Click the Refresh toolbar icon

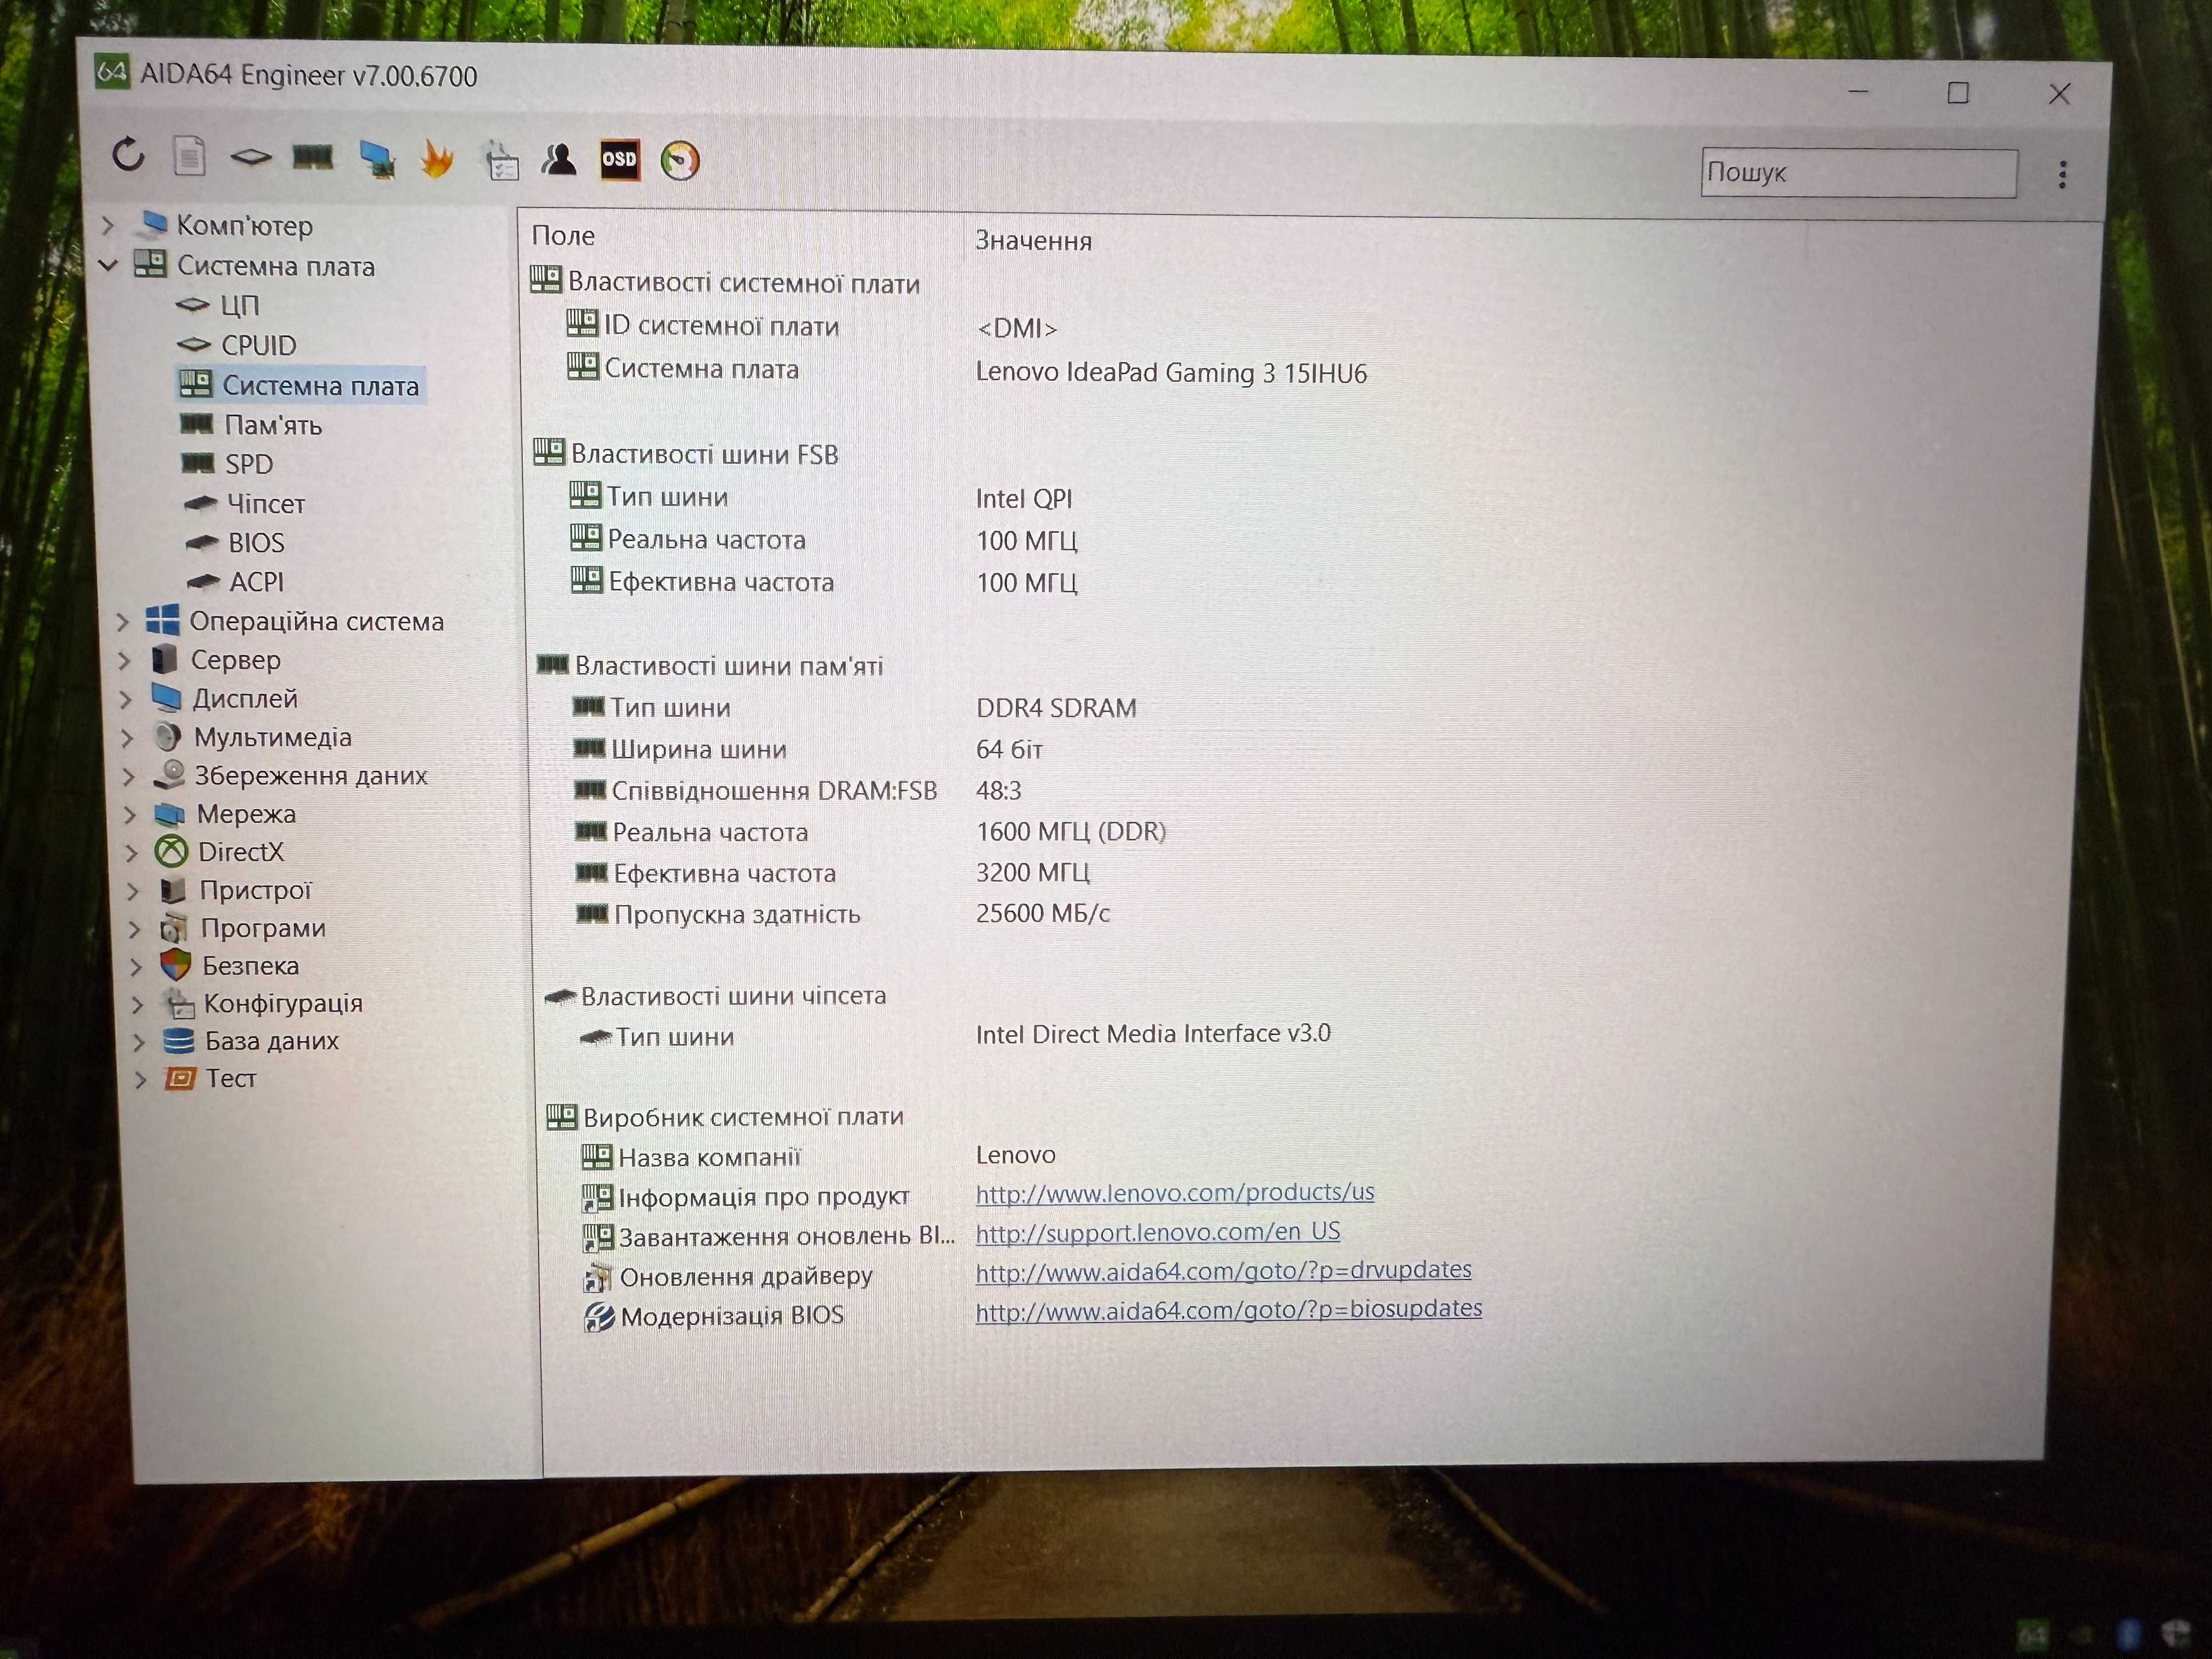pos(128,155)
